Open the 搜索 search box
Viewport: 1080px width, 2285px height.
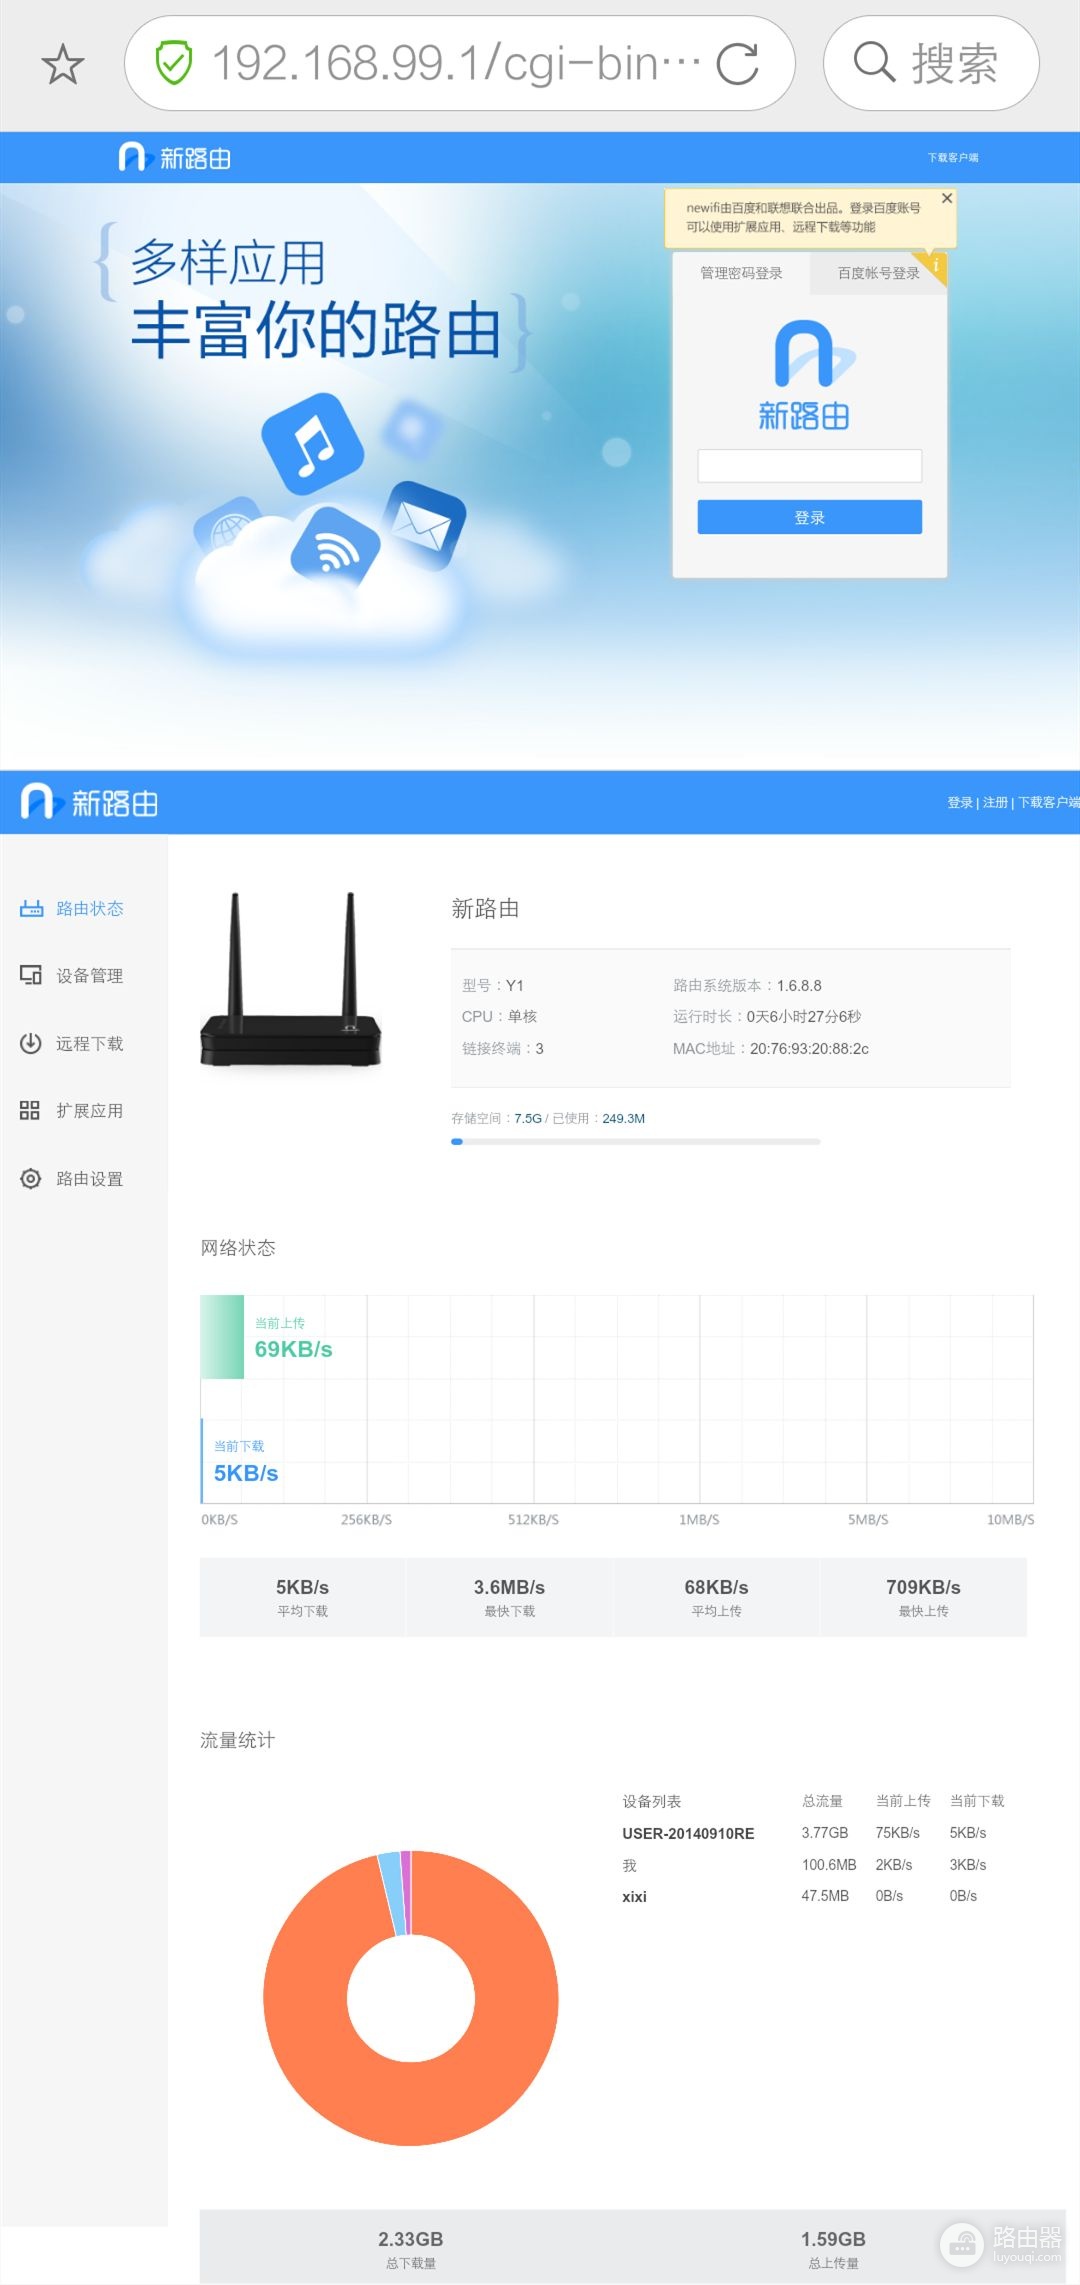930,63
